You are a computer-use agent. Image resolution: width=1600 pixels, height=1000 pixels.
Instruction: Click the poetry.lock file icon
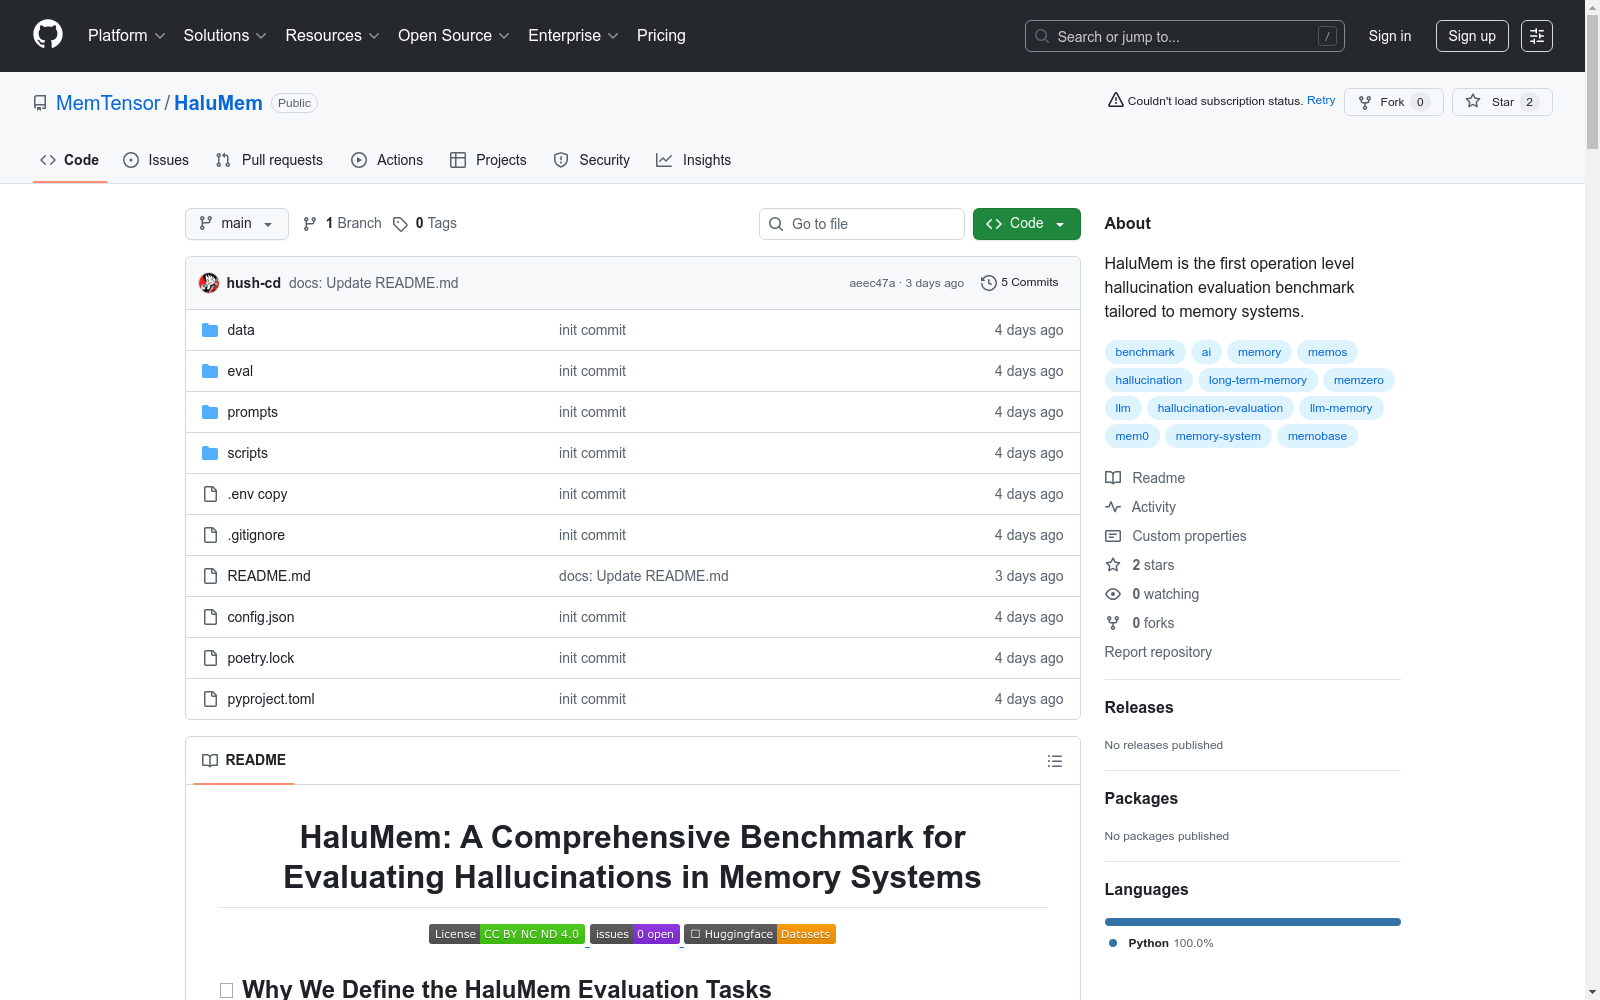[210, 658]
